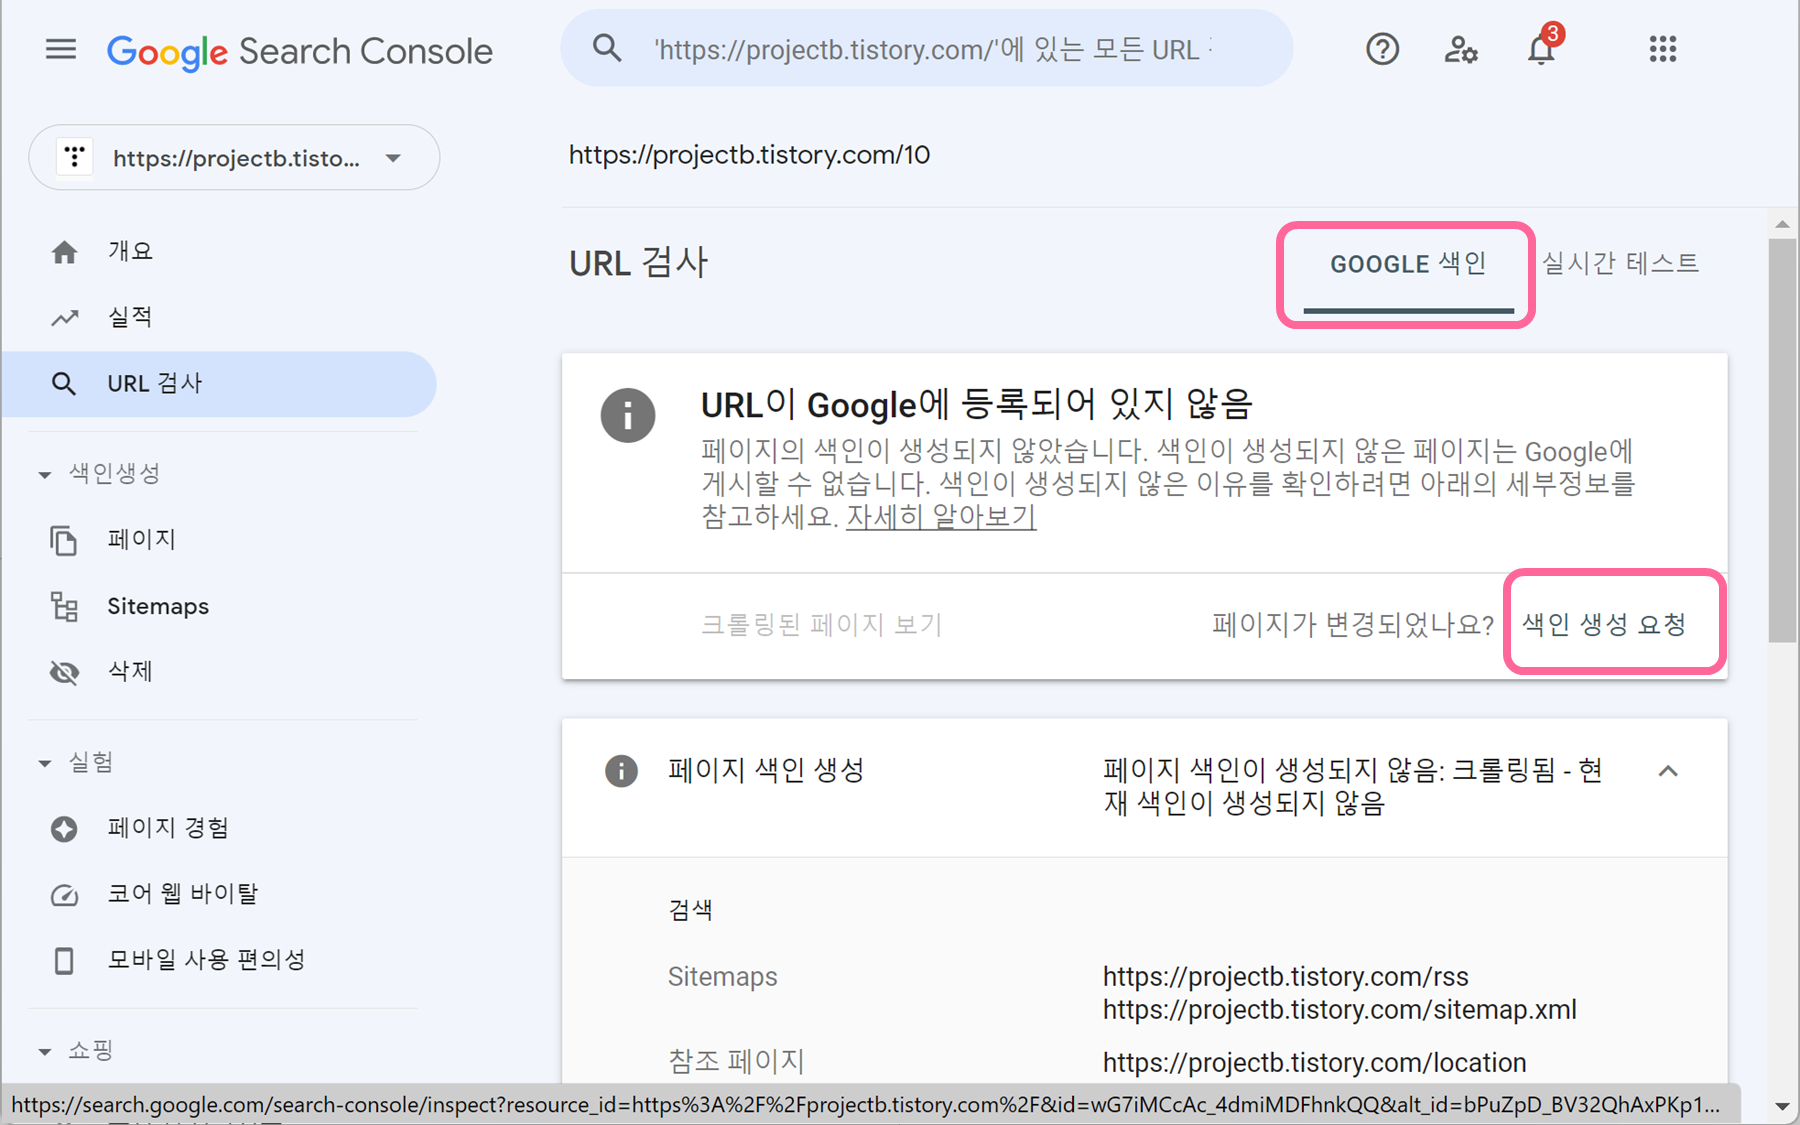
Task: Open users and permissions settings icon
Action: 1461,49
